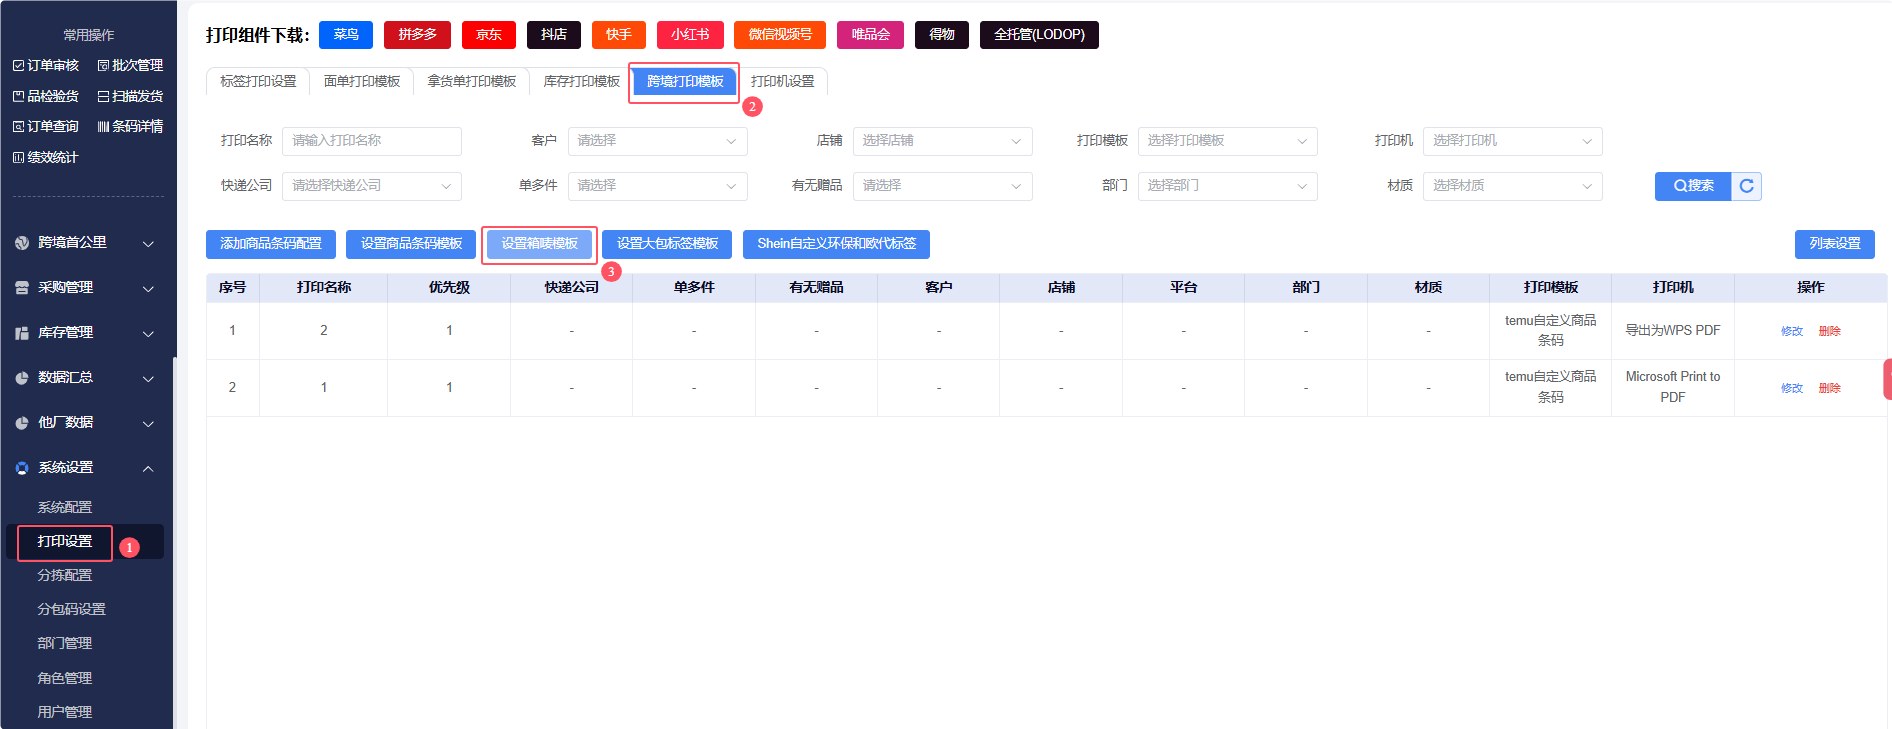This screenshot has height=729, width=1892.
Task: Switch to the 拿货单打印模板 tab
Action: click(472, 82)
